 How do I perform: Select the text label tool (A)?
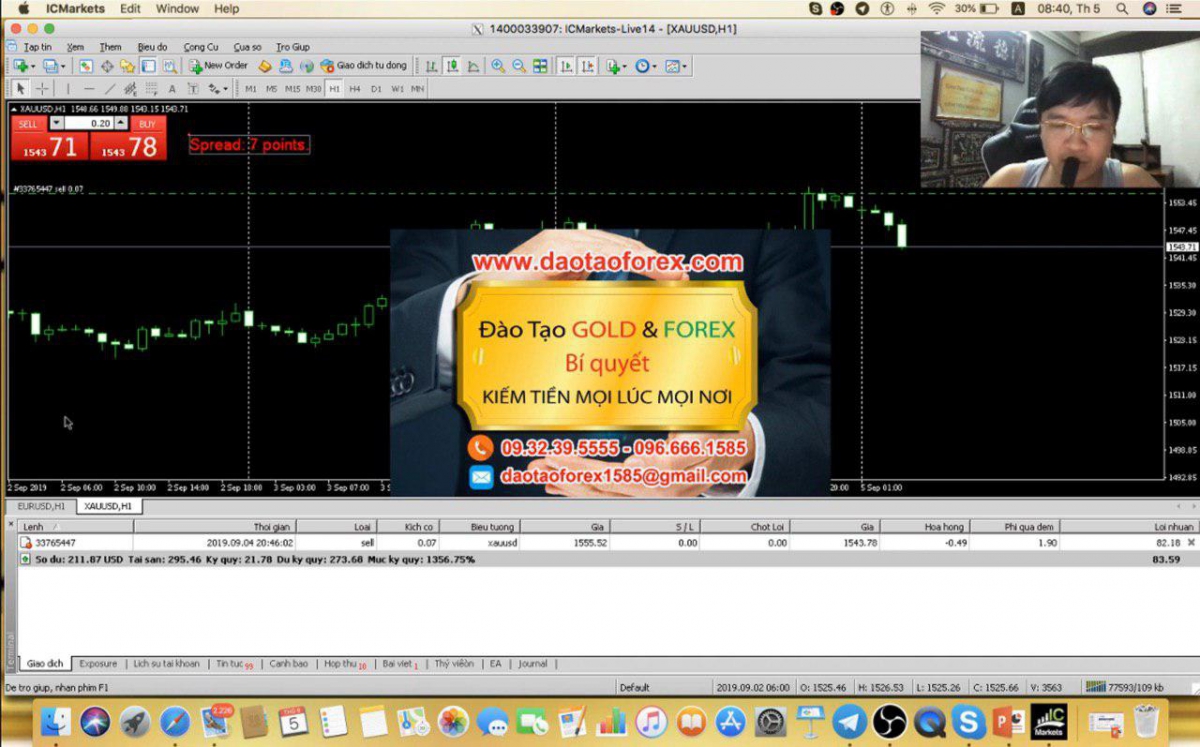tap(172, 89)
